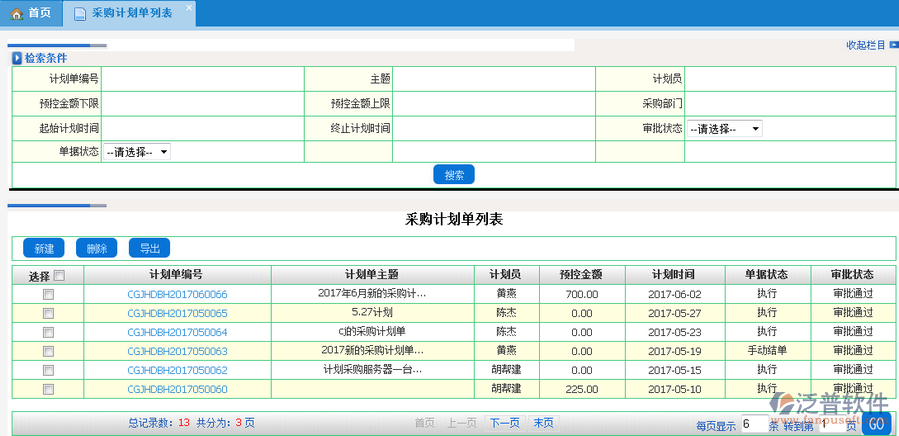Expand the 单据状态 dropdown
Viewport: 899px width, 436px height.
click(x=137, y=152)
